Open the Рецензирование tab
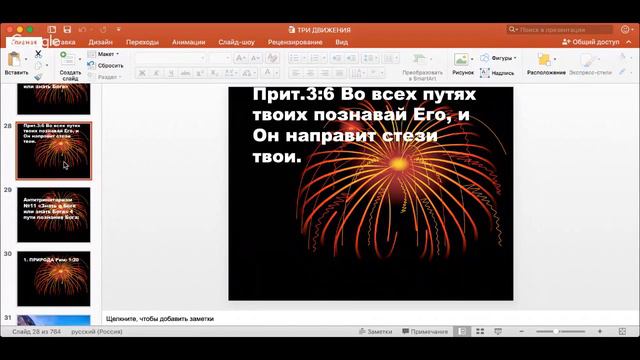Screen dimensions: 640x360 tap(295, 42)
